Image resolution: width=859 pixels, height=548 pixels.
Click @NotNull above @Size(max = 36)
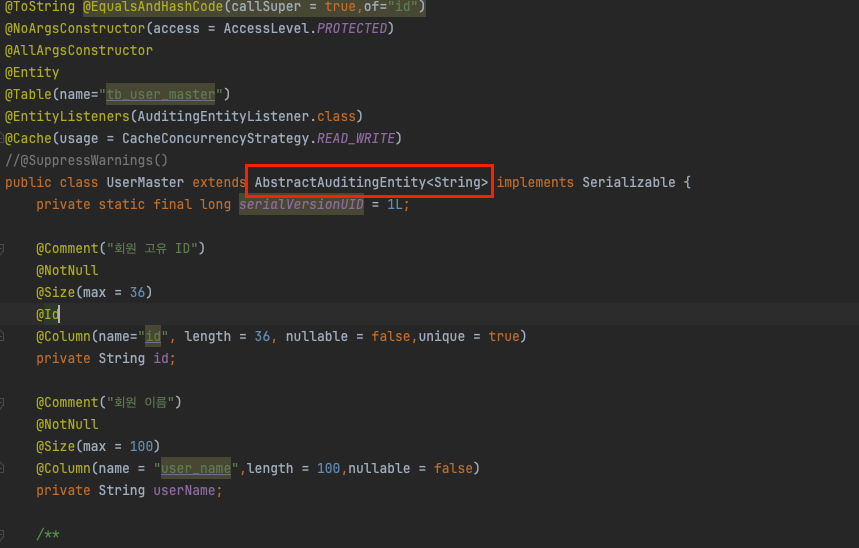[67, 270]
